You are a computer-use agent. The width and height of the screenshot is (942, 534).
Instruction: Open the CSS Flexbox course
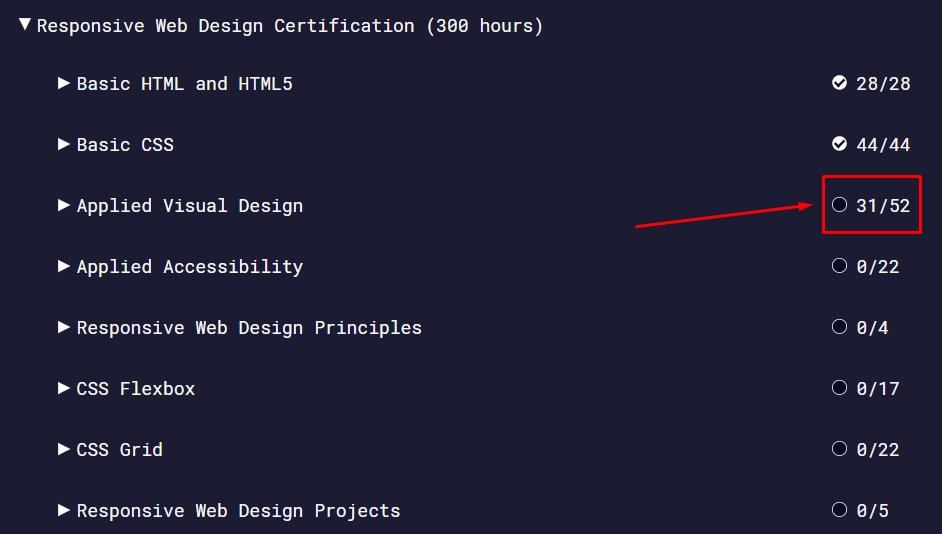click(136, 389)
